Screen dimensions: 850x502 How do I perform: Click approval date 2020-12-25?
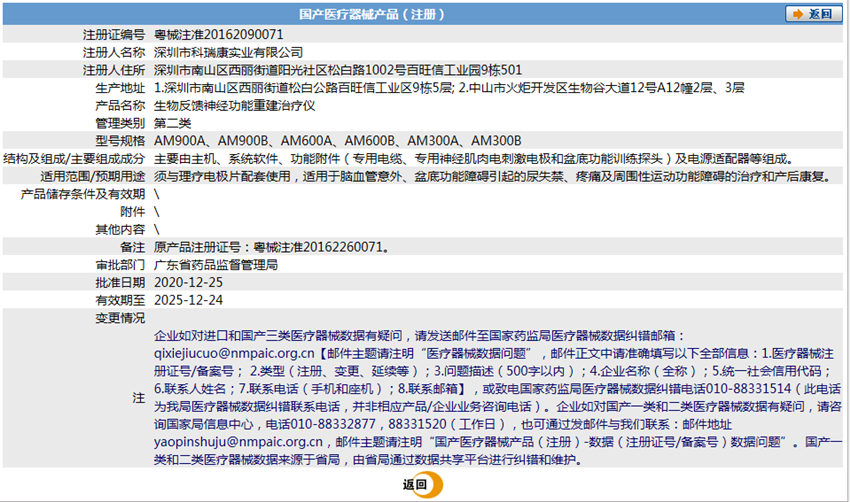(188, 283)
